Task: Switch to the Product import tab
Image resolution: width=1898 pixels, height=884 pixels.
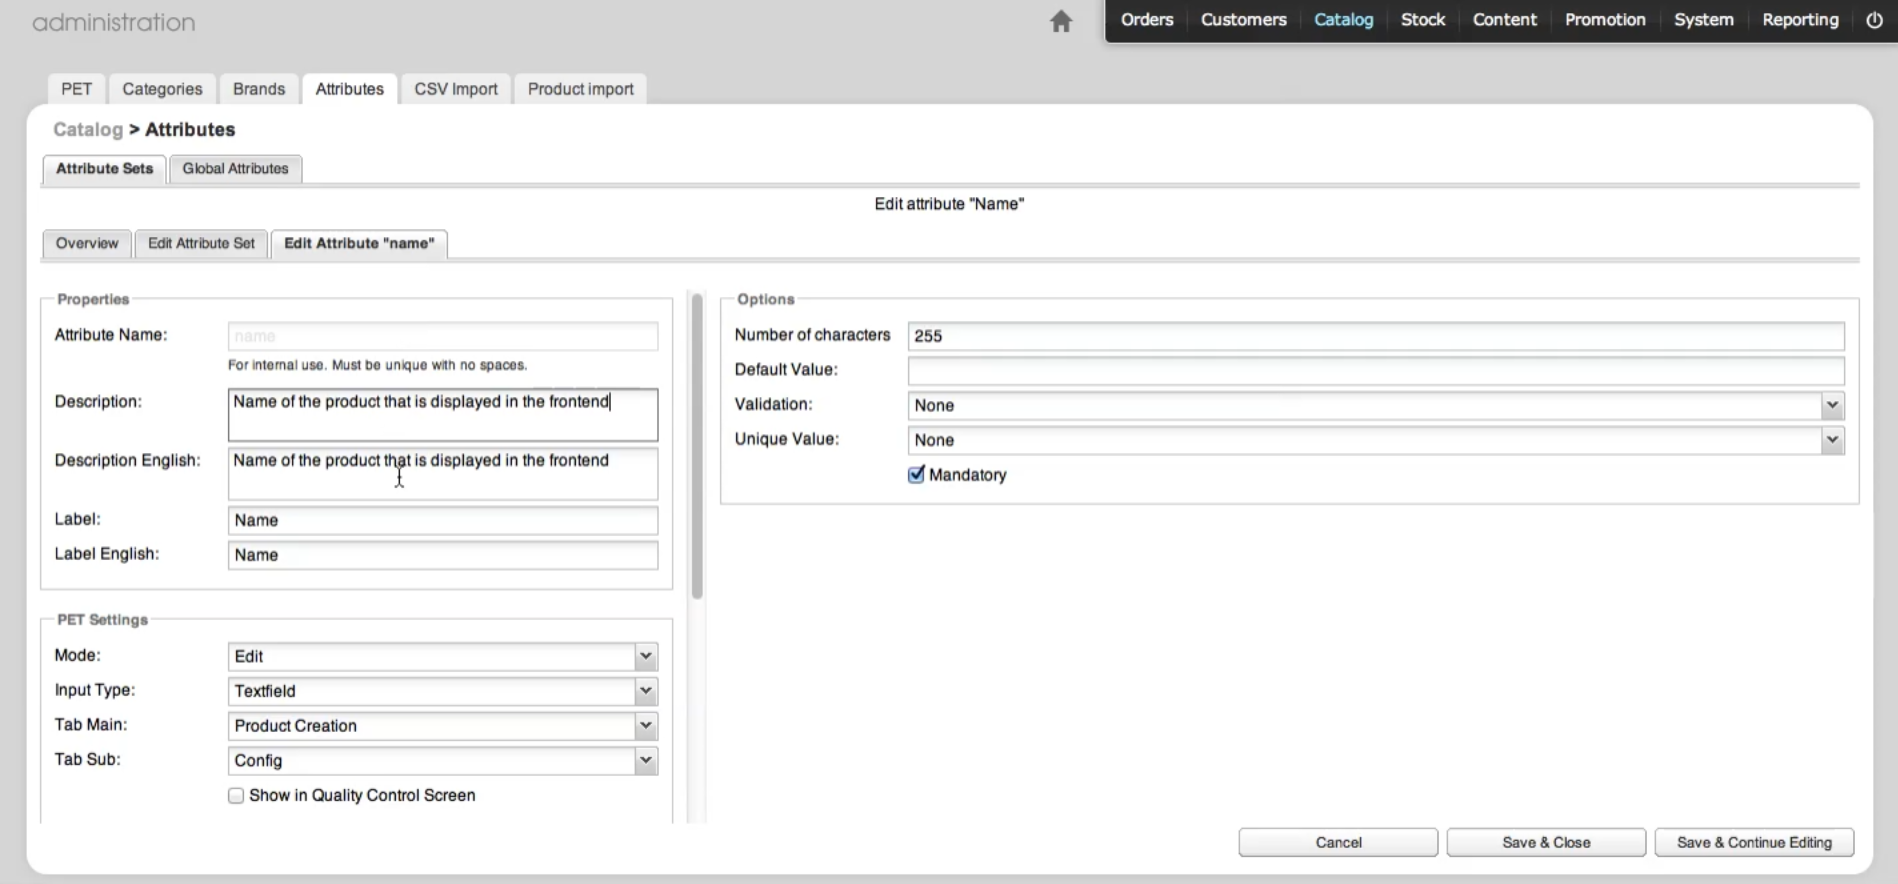Action: tap(581, 89)
